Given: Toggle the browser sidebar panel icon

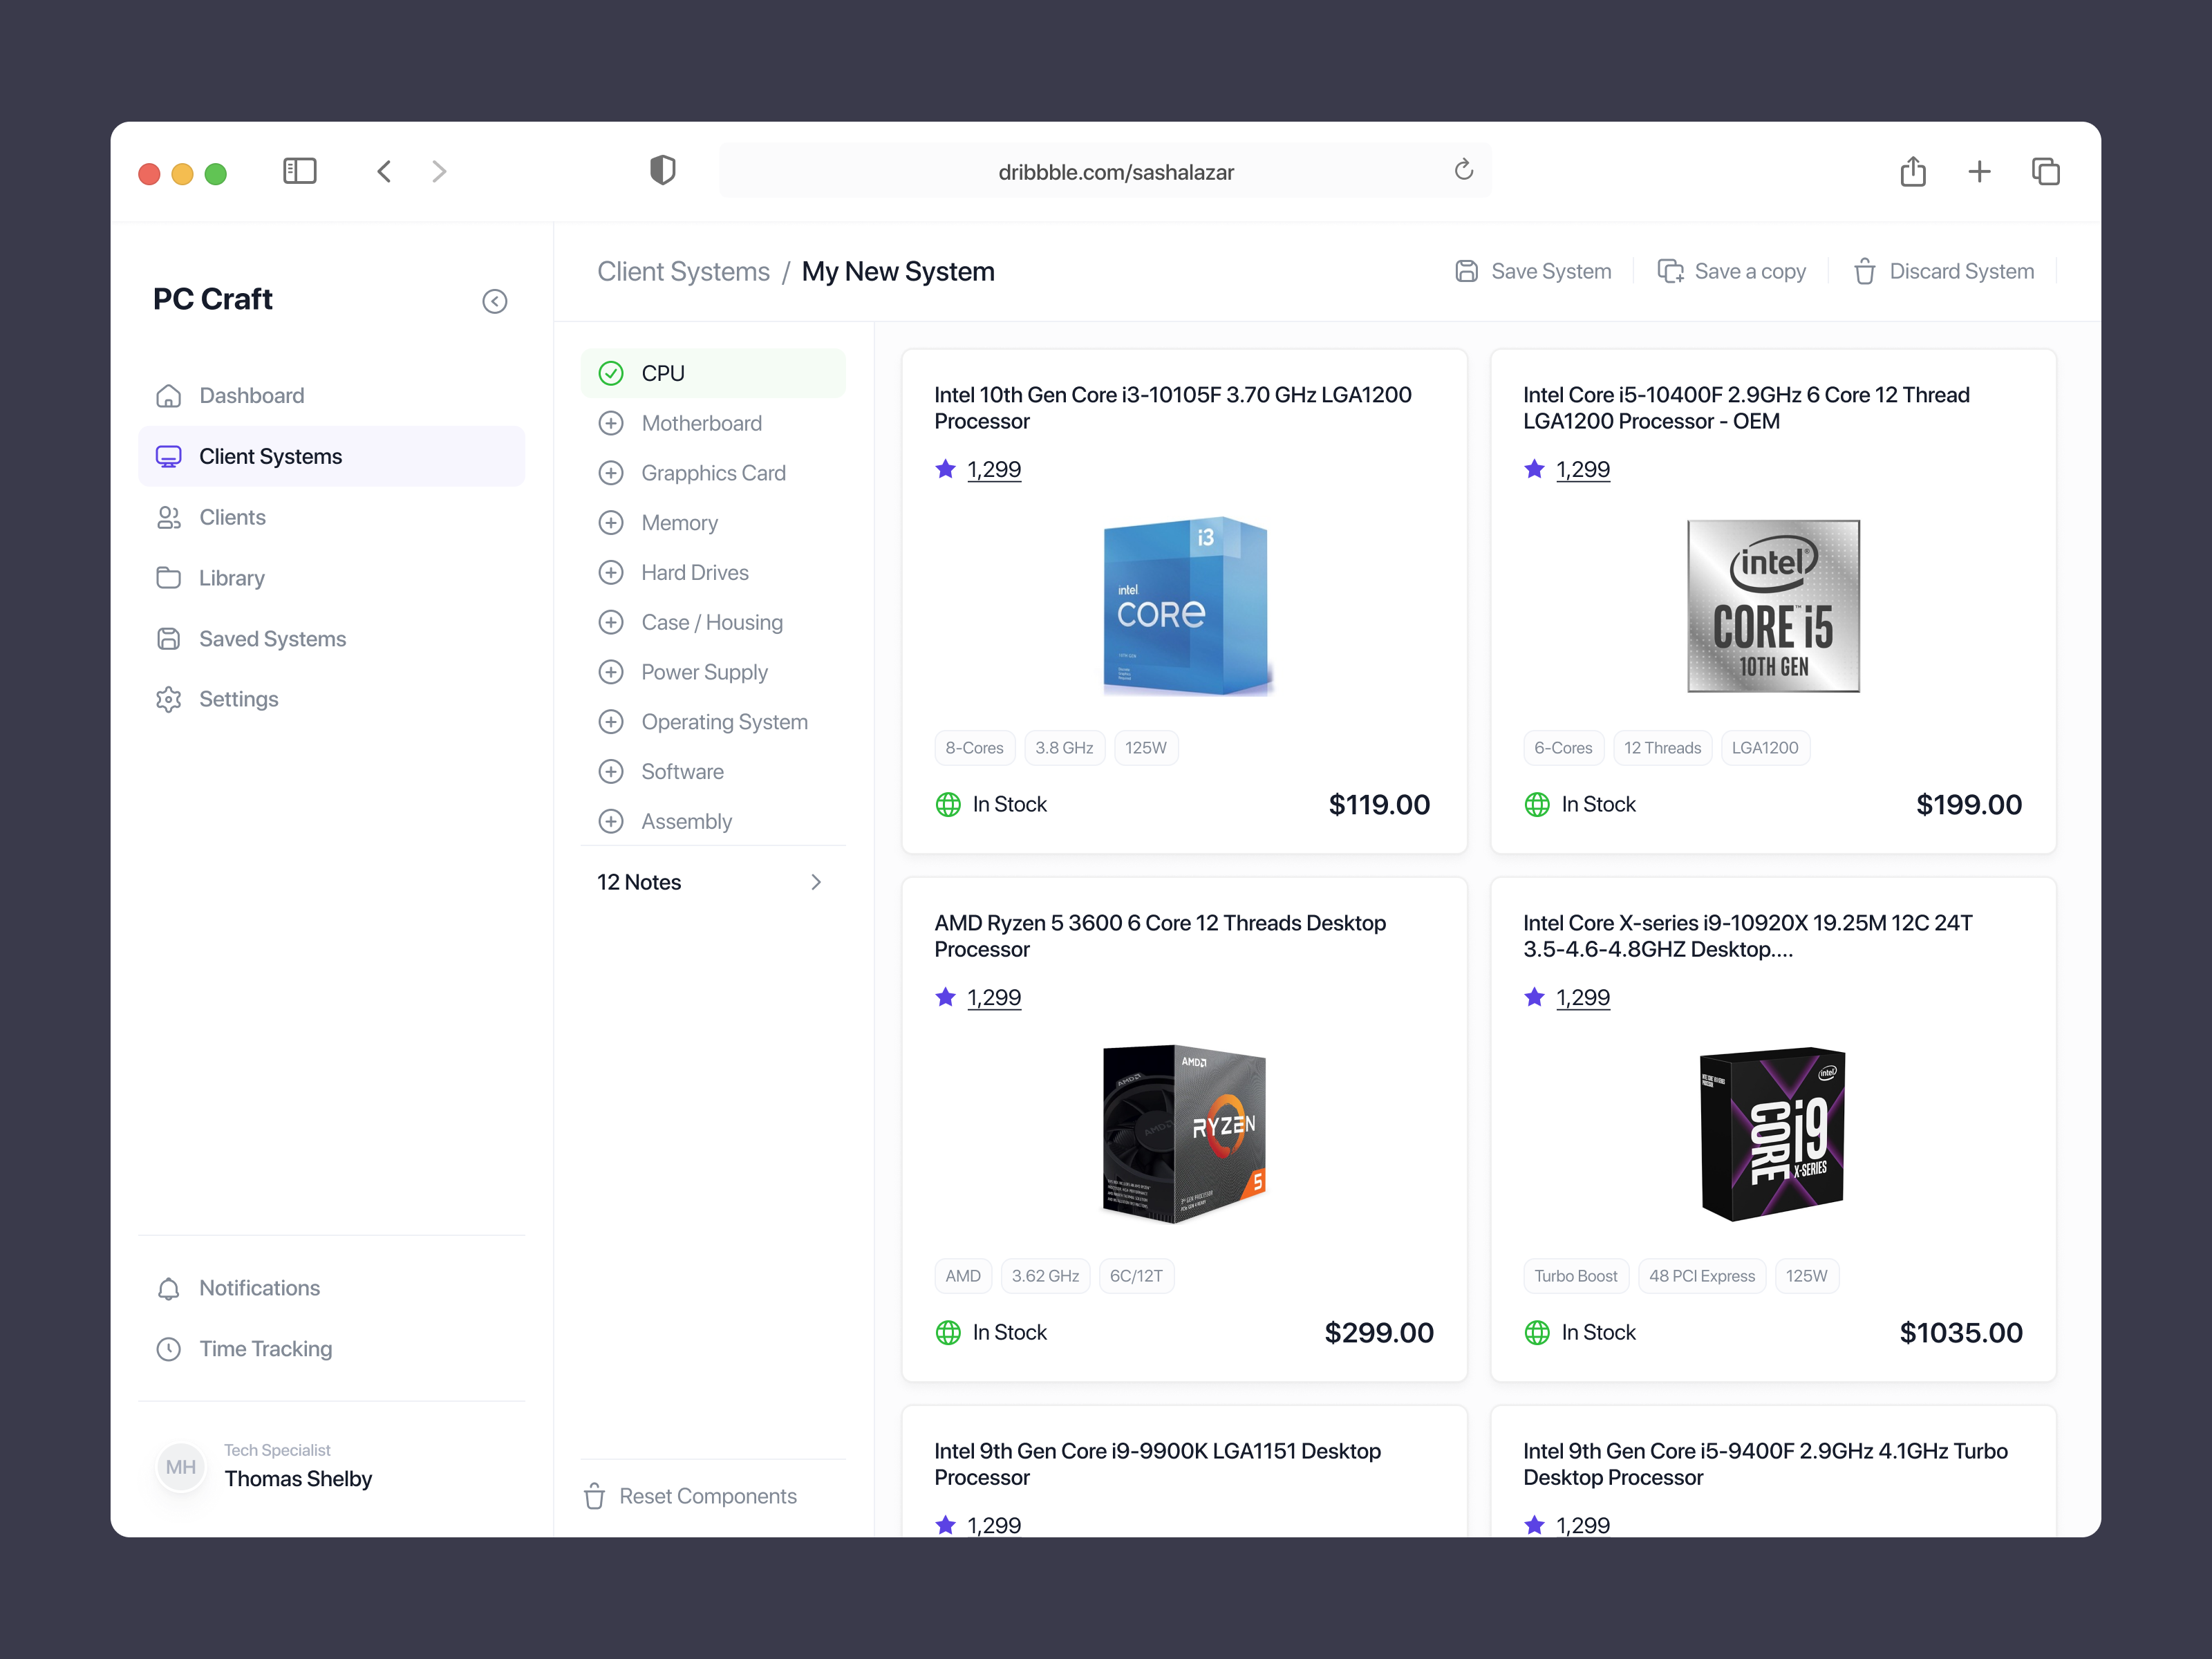Looking at the screenshot, I should [299, 171].
